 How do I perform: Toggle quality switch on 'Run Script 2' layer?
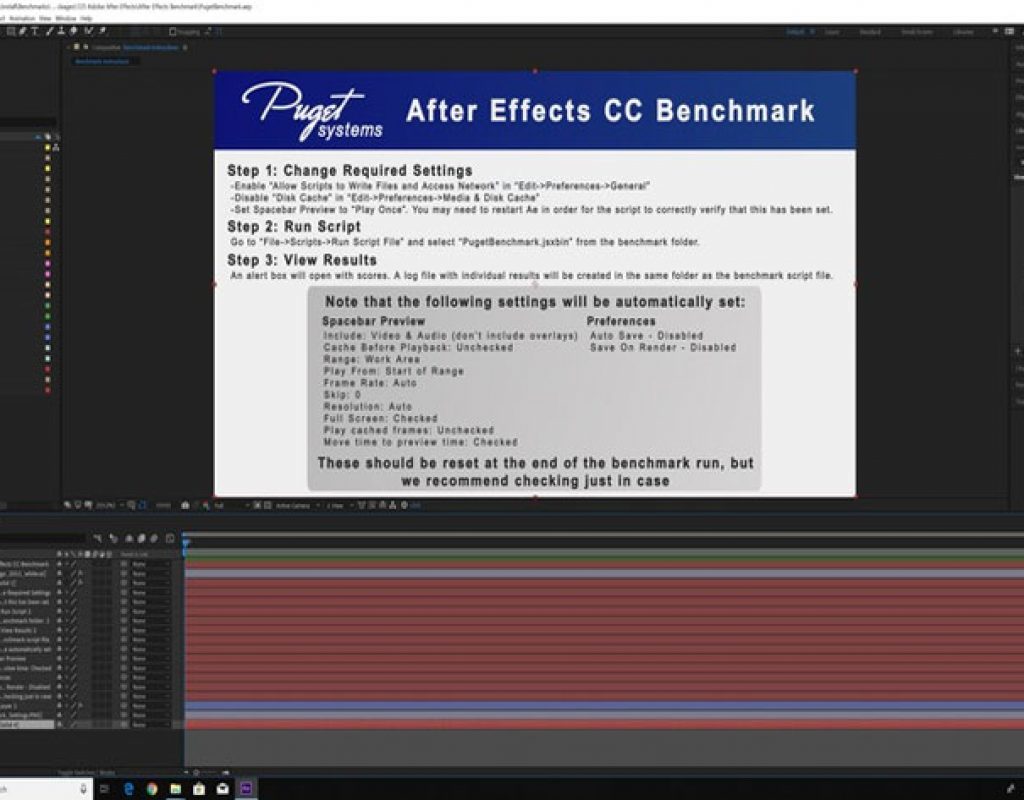coord(73,611)
